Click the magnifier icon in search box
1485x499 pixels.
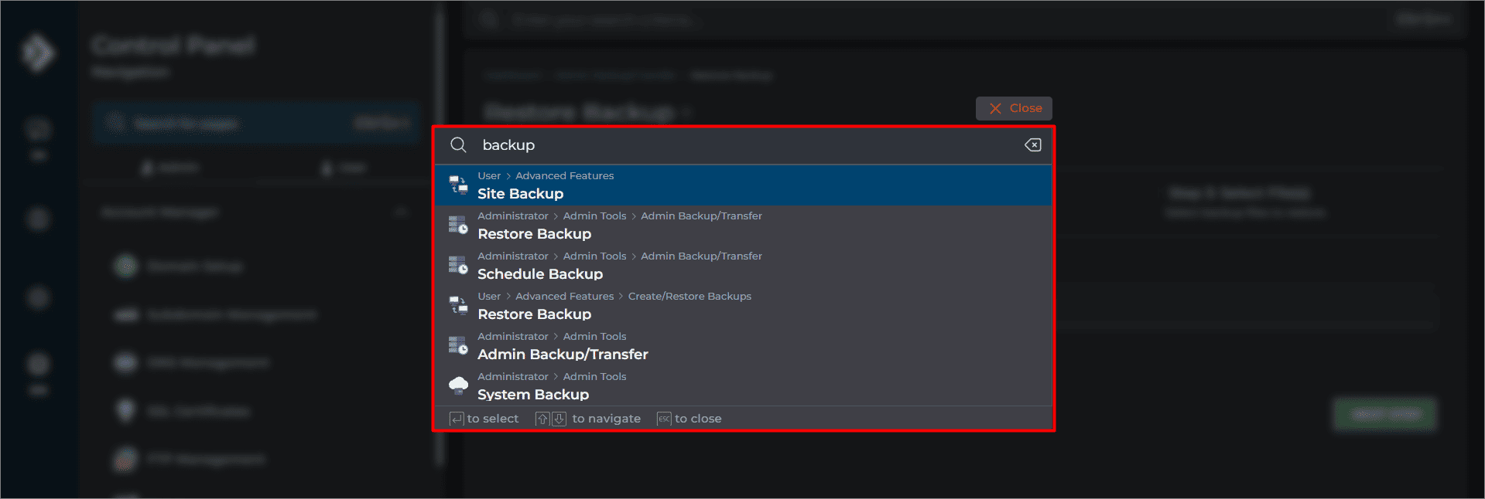pos(459,145)
